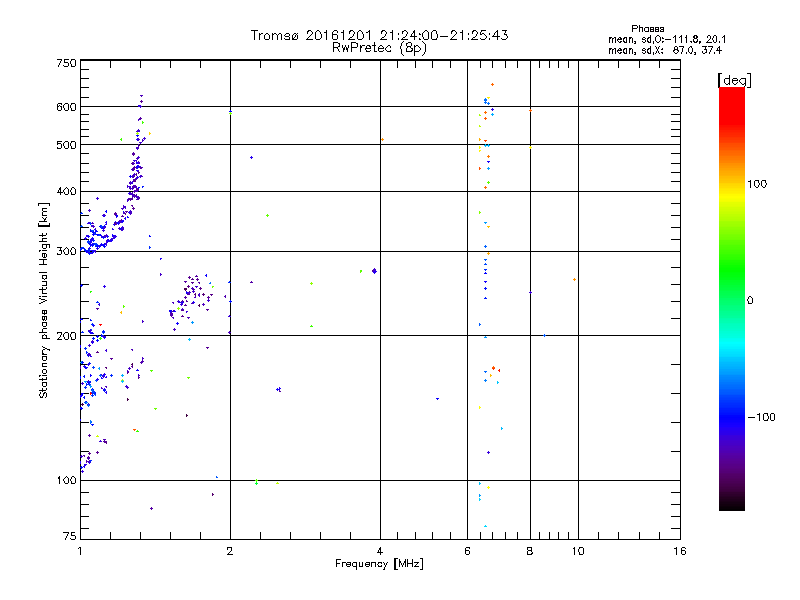Click the y-axis tick label '750'

click(x=66, y=63)
